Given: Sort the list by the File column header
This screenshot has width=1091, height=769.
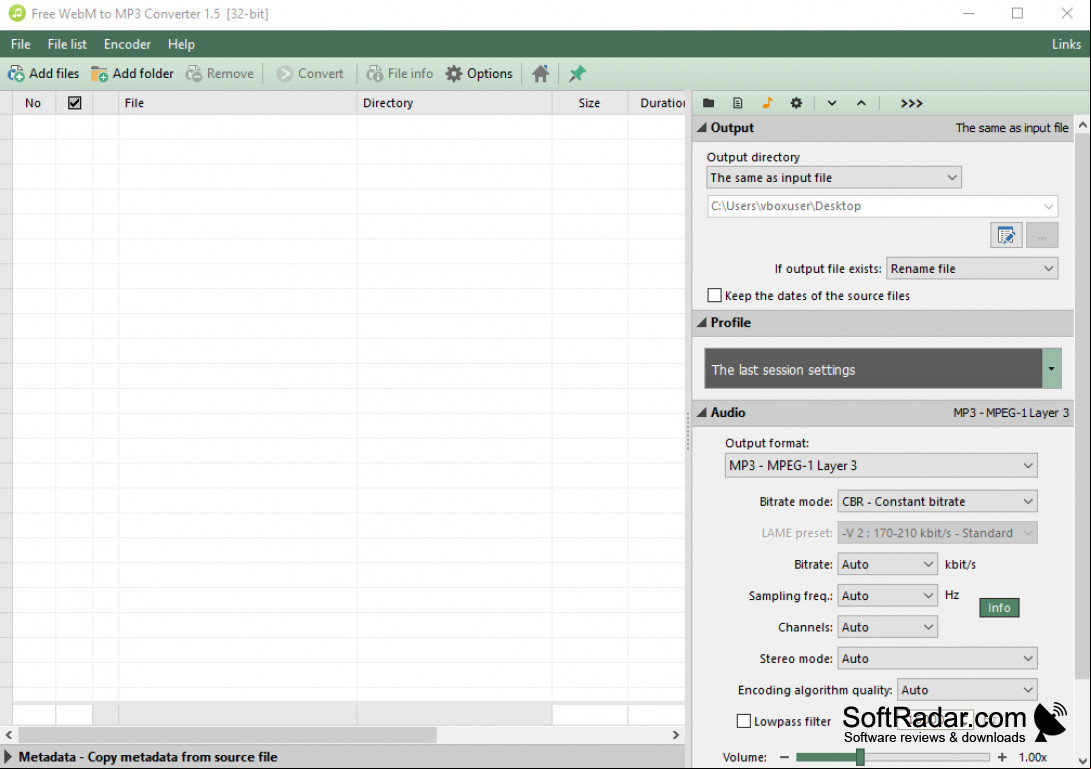Looking at the screenshot, I should [x=237, y=103].
